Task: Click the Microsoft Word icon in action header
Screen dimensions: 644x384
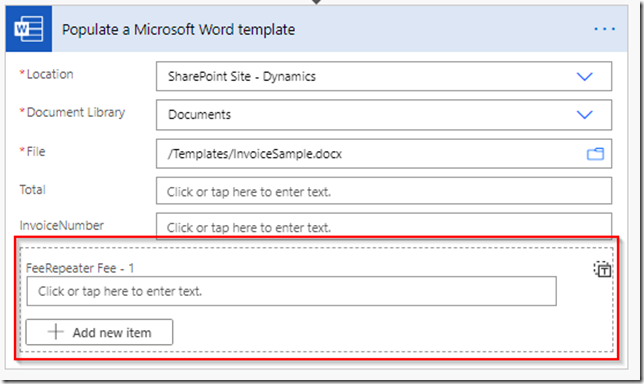Action: (29, 29)
